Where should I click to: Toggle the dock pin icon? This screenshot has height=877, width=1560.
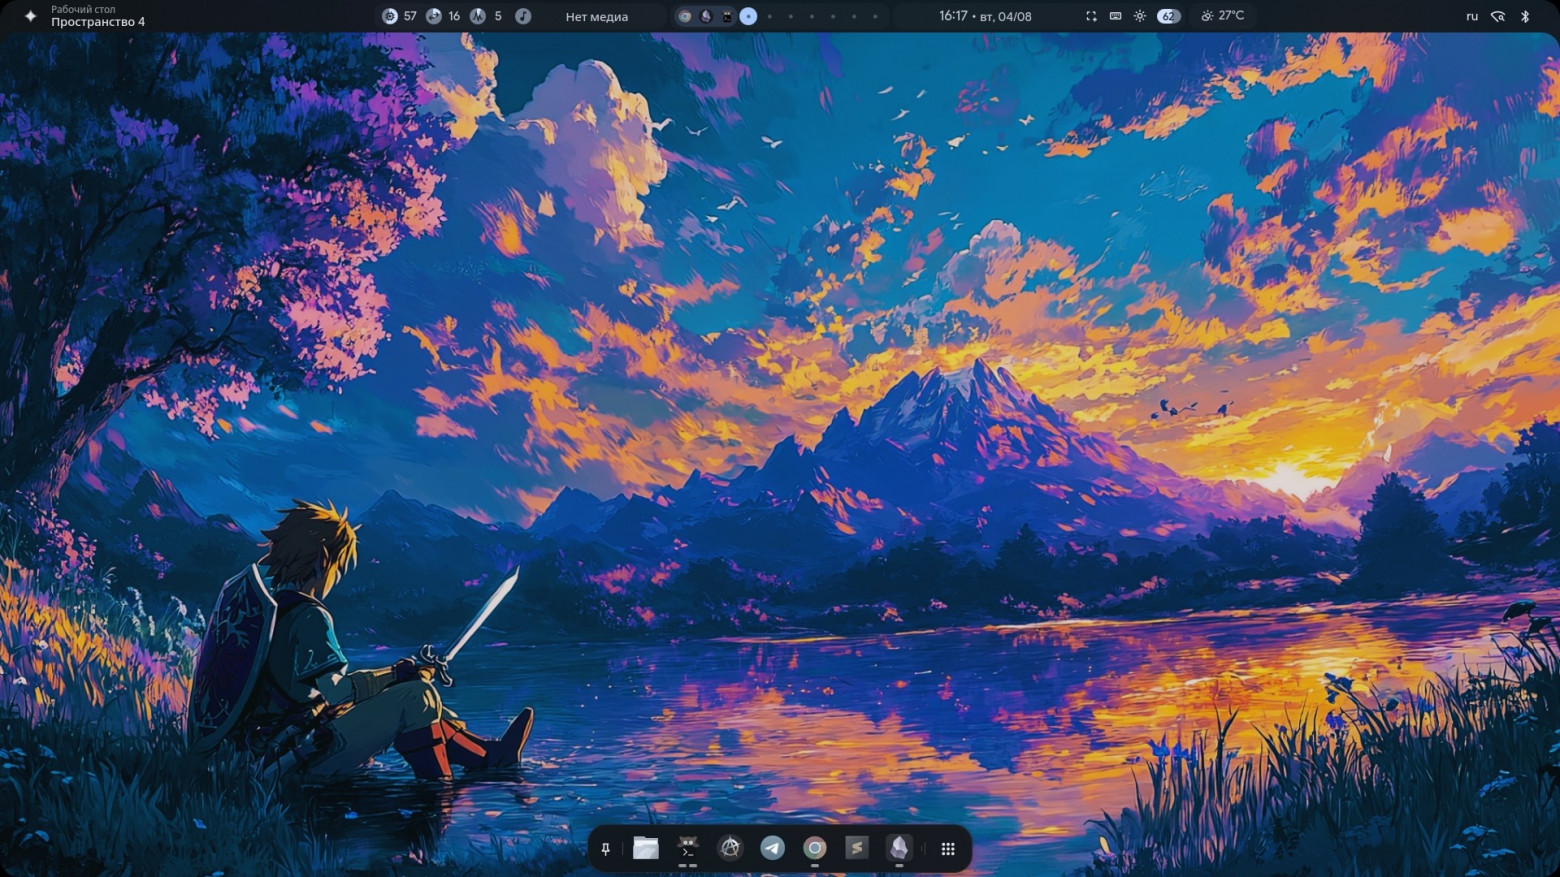click(605, 849)
